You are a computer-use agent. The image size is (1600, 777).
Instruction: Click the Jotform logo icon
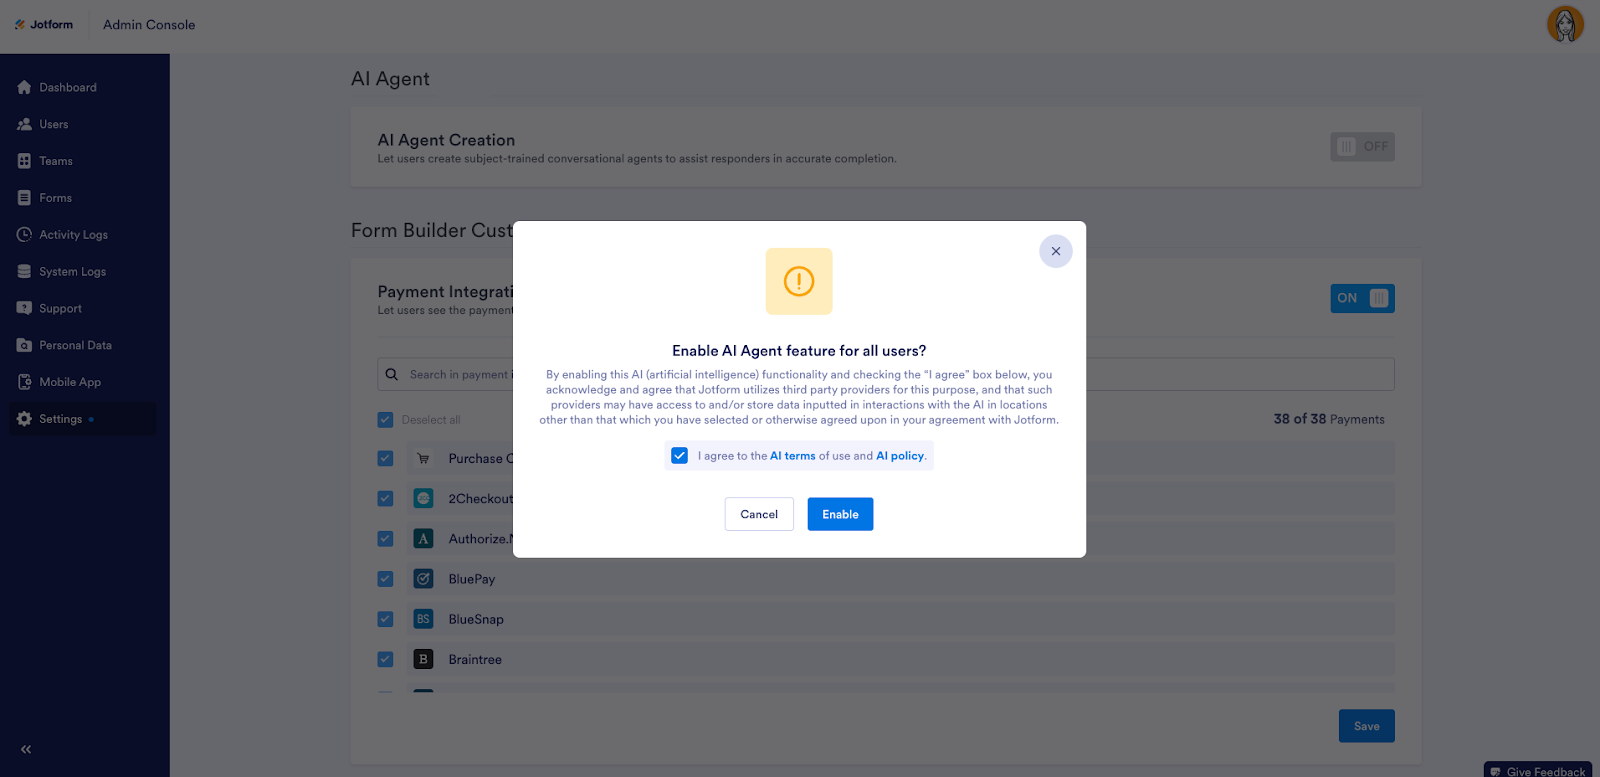(20, 25)
